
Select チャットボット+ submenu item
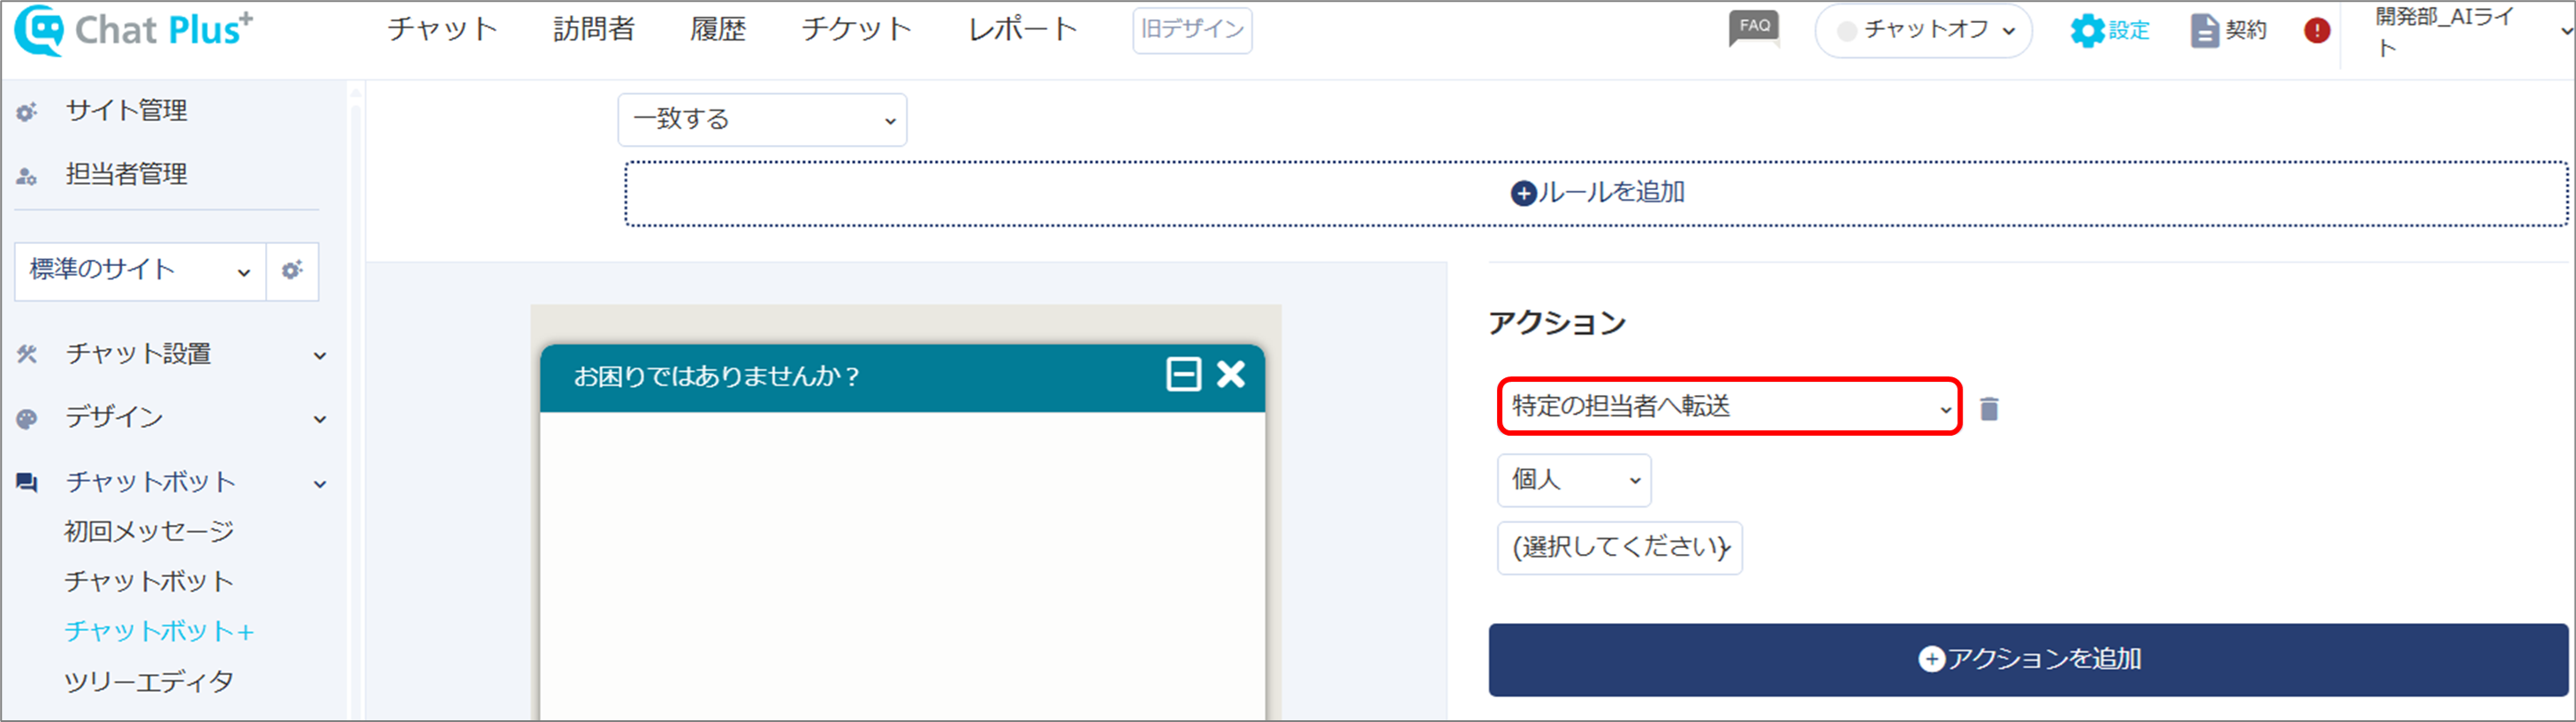[159, 632]
